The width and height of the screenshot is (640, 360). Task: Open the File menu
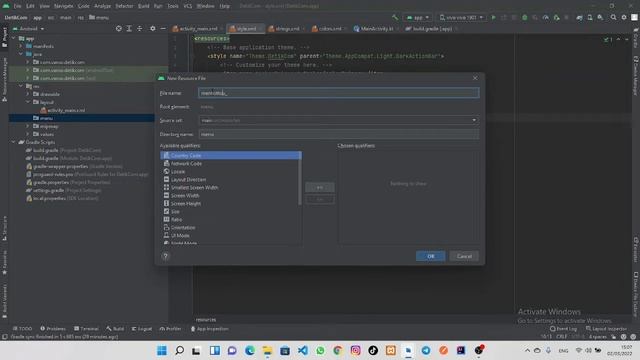[x=17, y=6]
